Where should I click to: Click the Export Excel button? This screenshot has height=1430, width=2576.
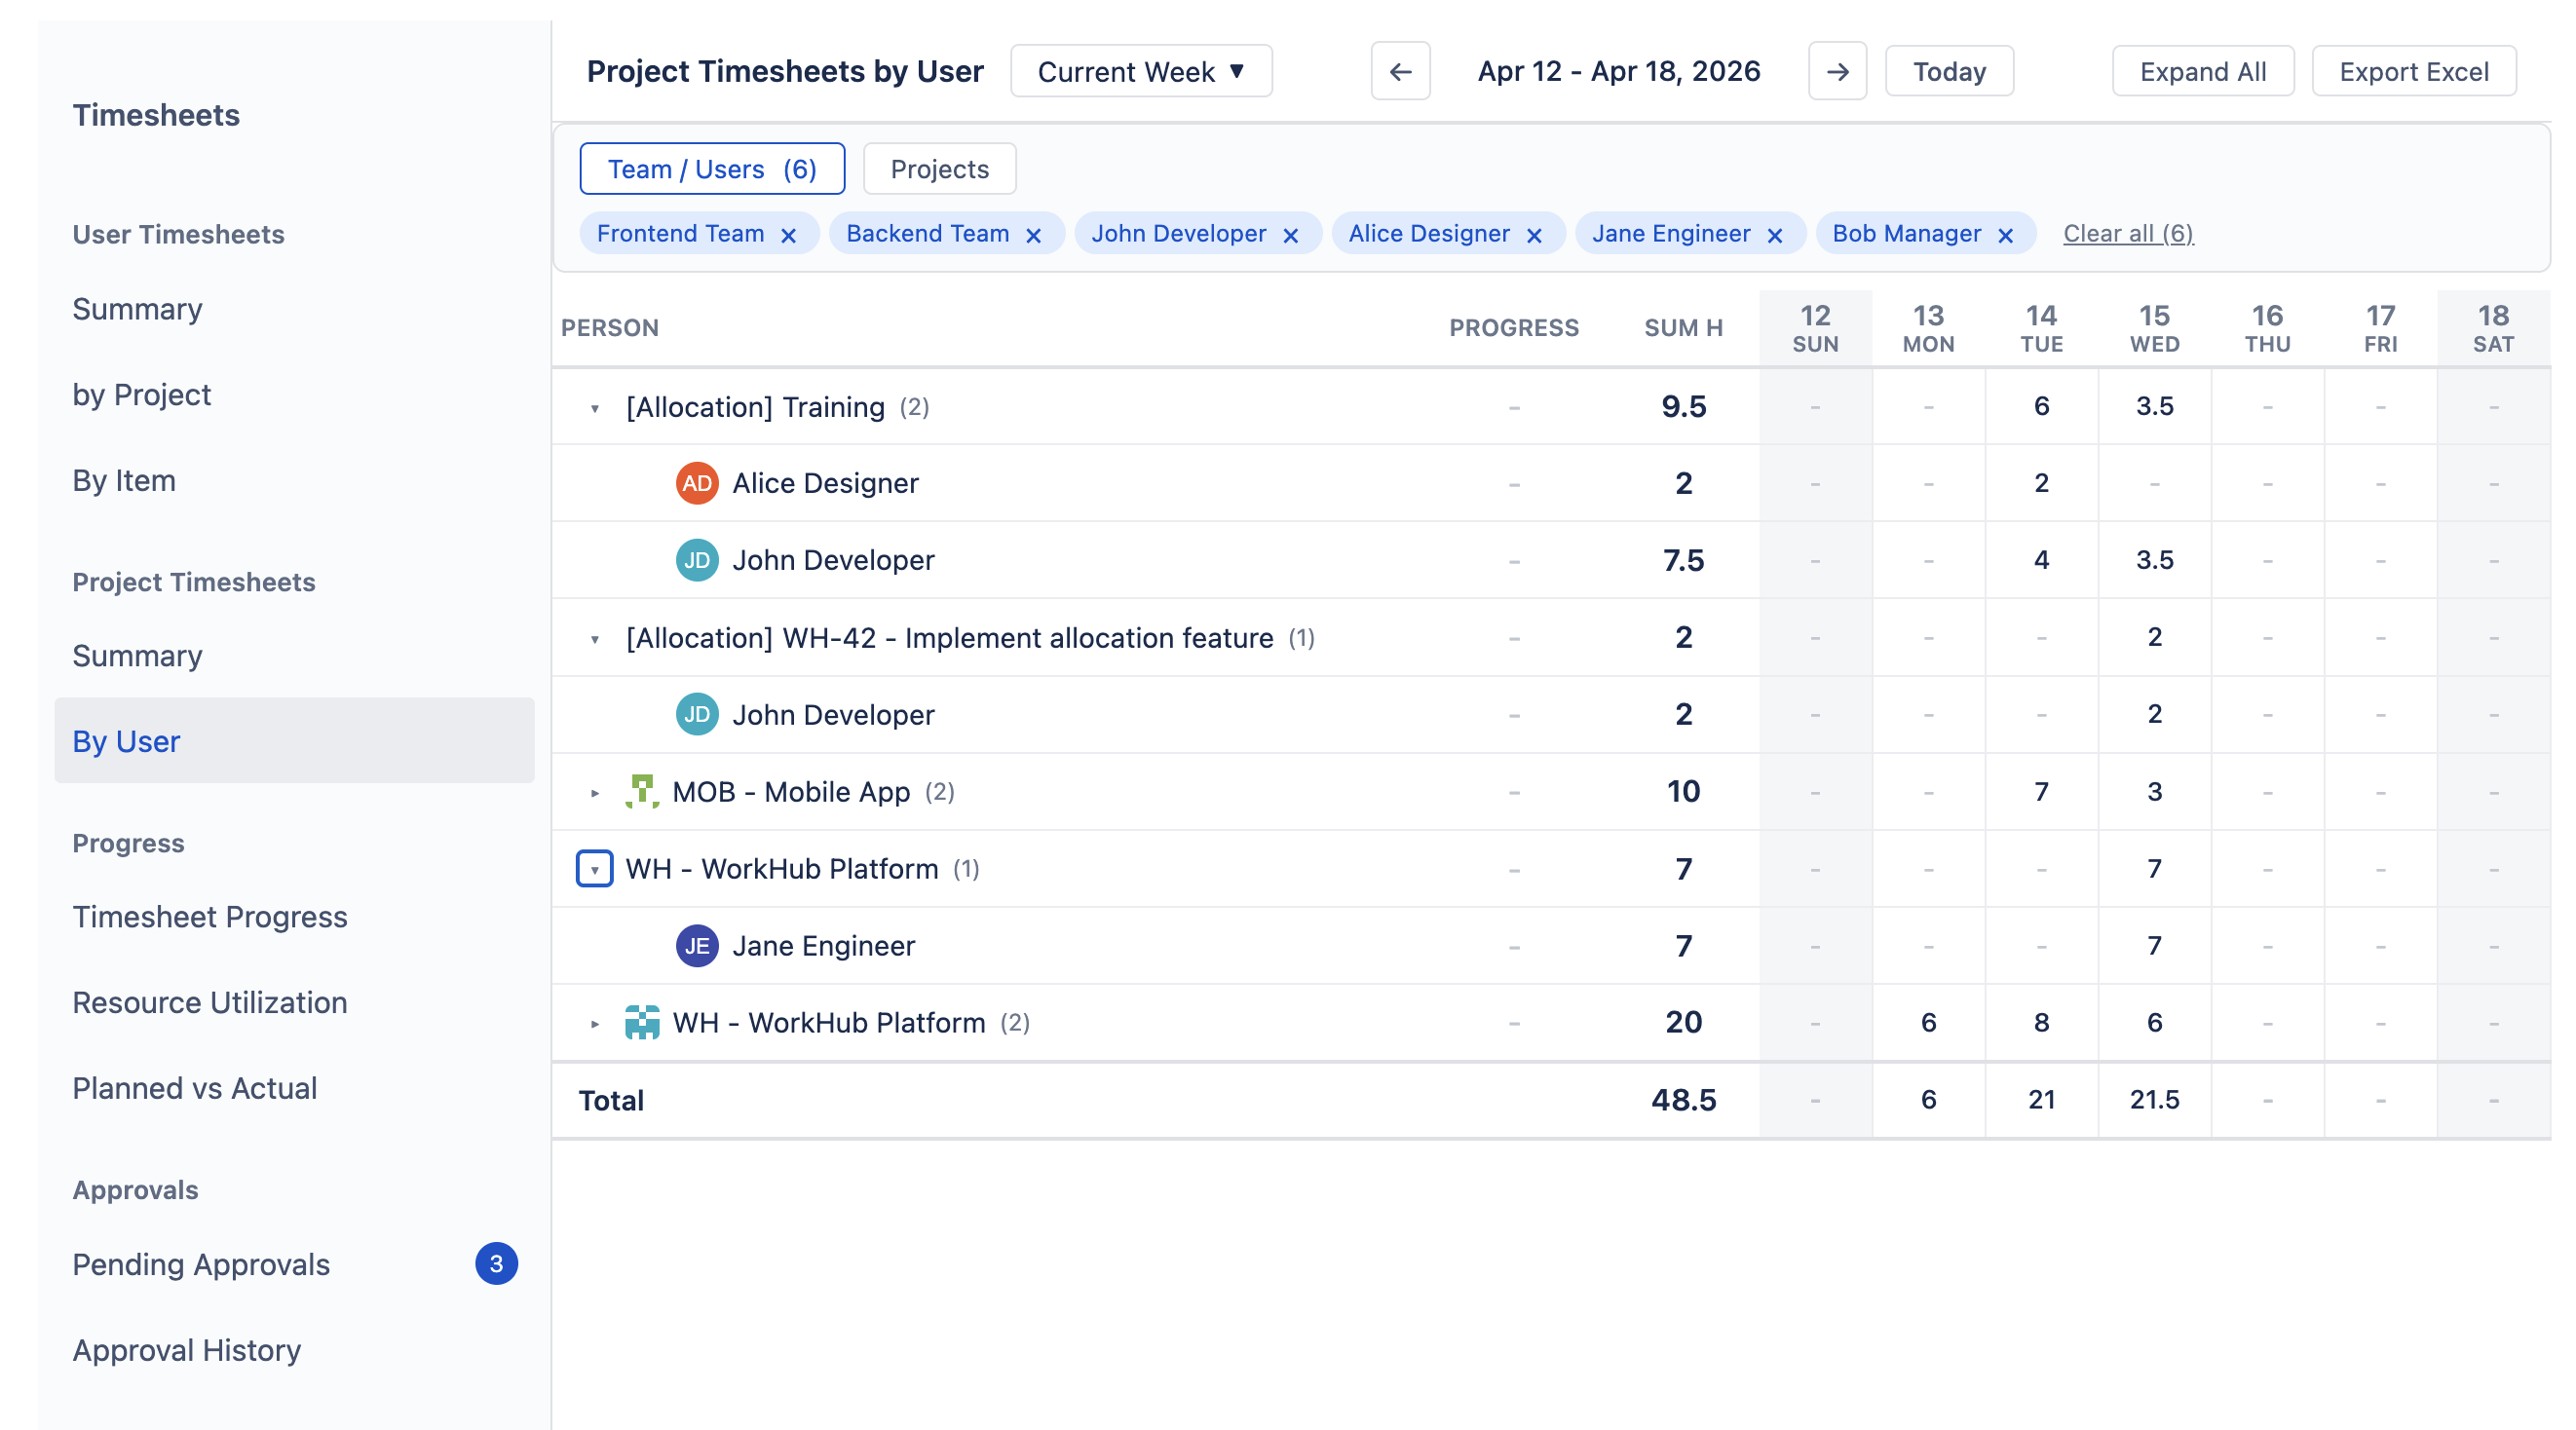(x=2414, y=71)
